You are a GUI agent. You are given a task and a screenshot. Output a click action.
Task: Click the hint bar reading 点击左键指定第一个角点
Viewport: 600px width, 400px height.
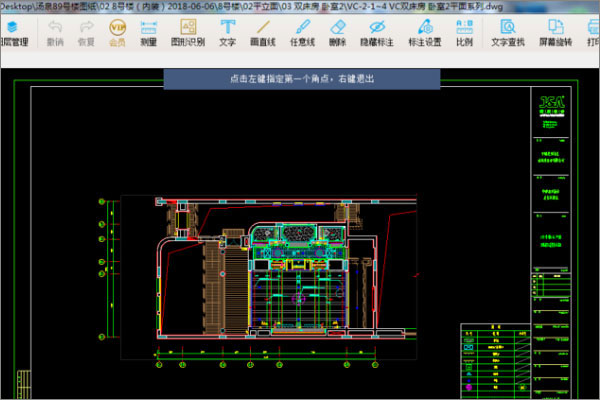point(302,78)
